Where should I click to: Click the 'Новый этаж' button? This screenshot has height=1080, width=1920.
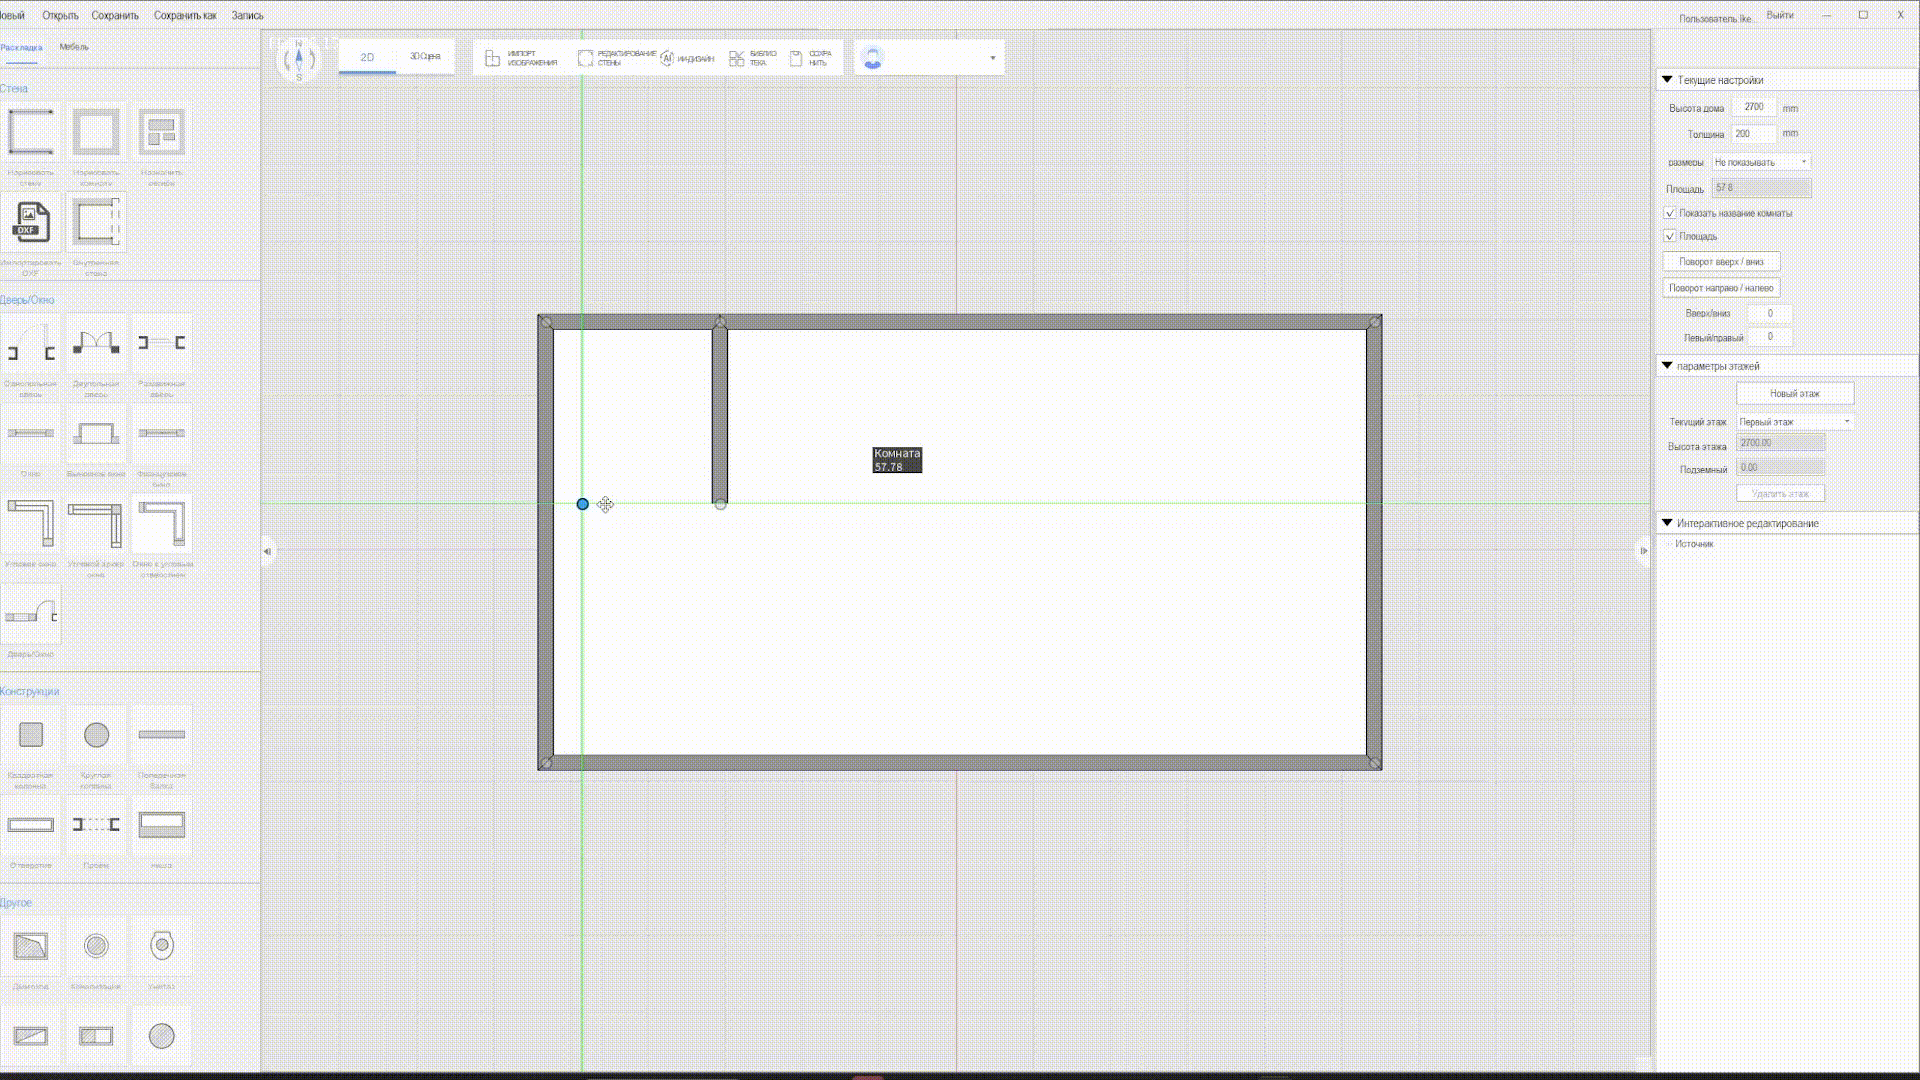(x=1794, y=394)
